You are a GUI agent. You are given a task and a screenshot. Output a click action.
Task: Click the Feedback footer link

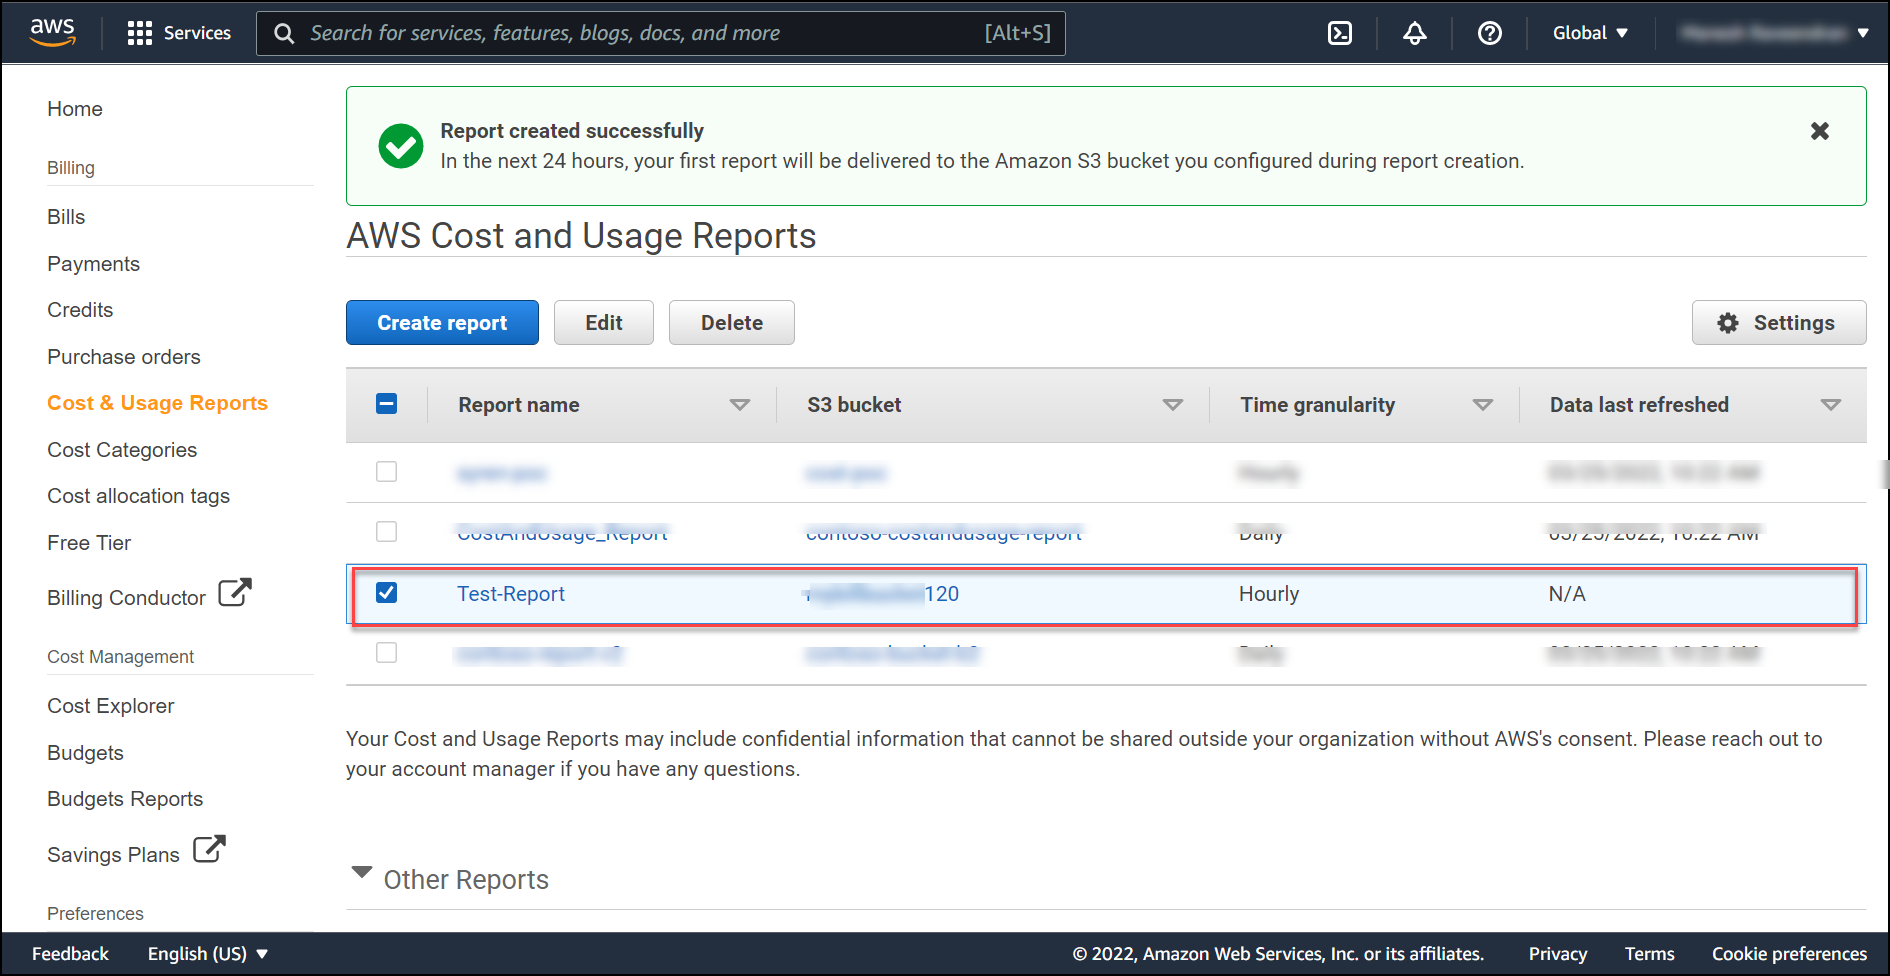(x=70, y=954)
